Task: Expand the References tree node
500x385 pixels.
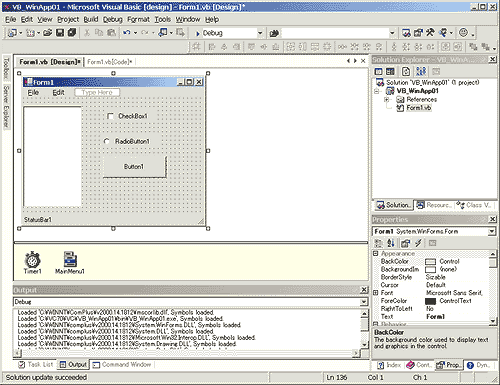Action: coord(386,100)
